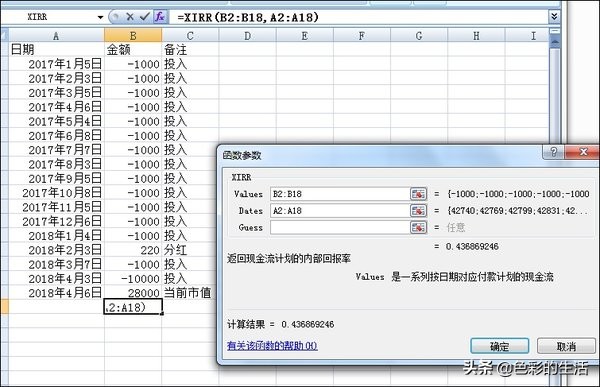Click the vertical scrollbar up arrow
Viewport: 600px width, 387px height.
554,42
